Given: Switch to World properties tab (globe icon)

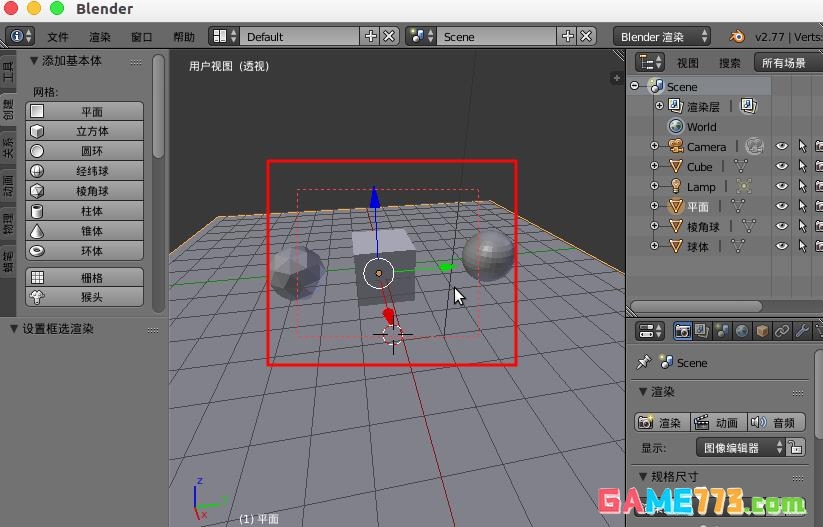Looking at the screenshot, I should tap(742, 331).
